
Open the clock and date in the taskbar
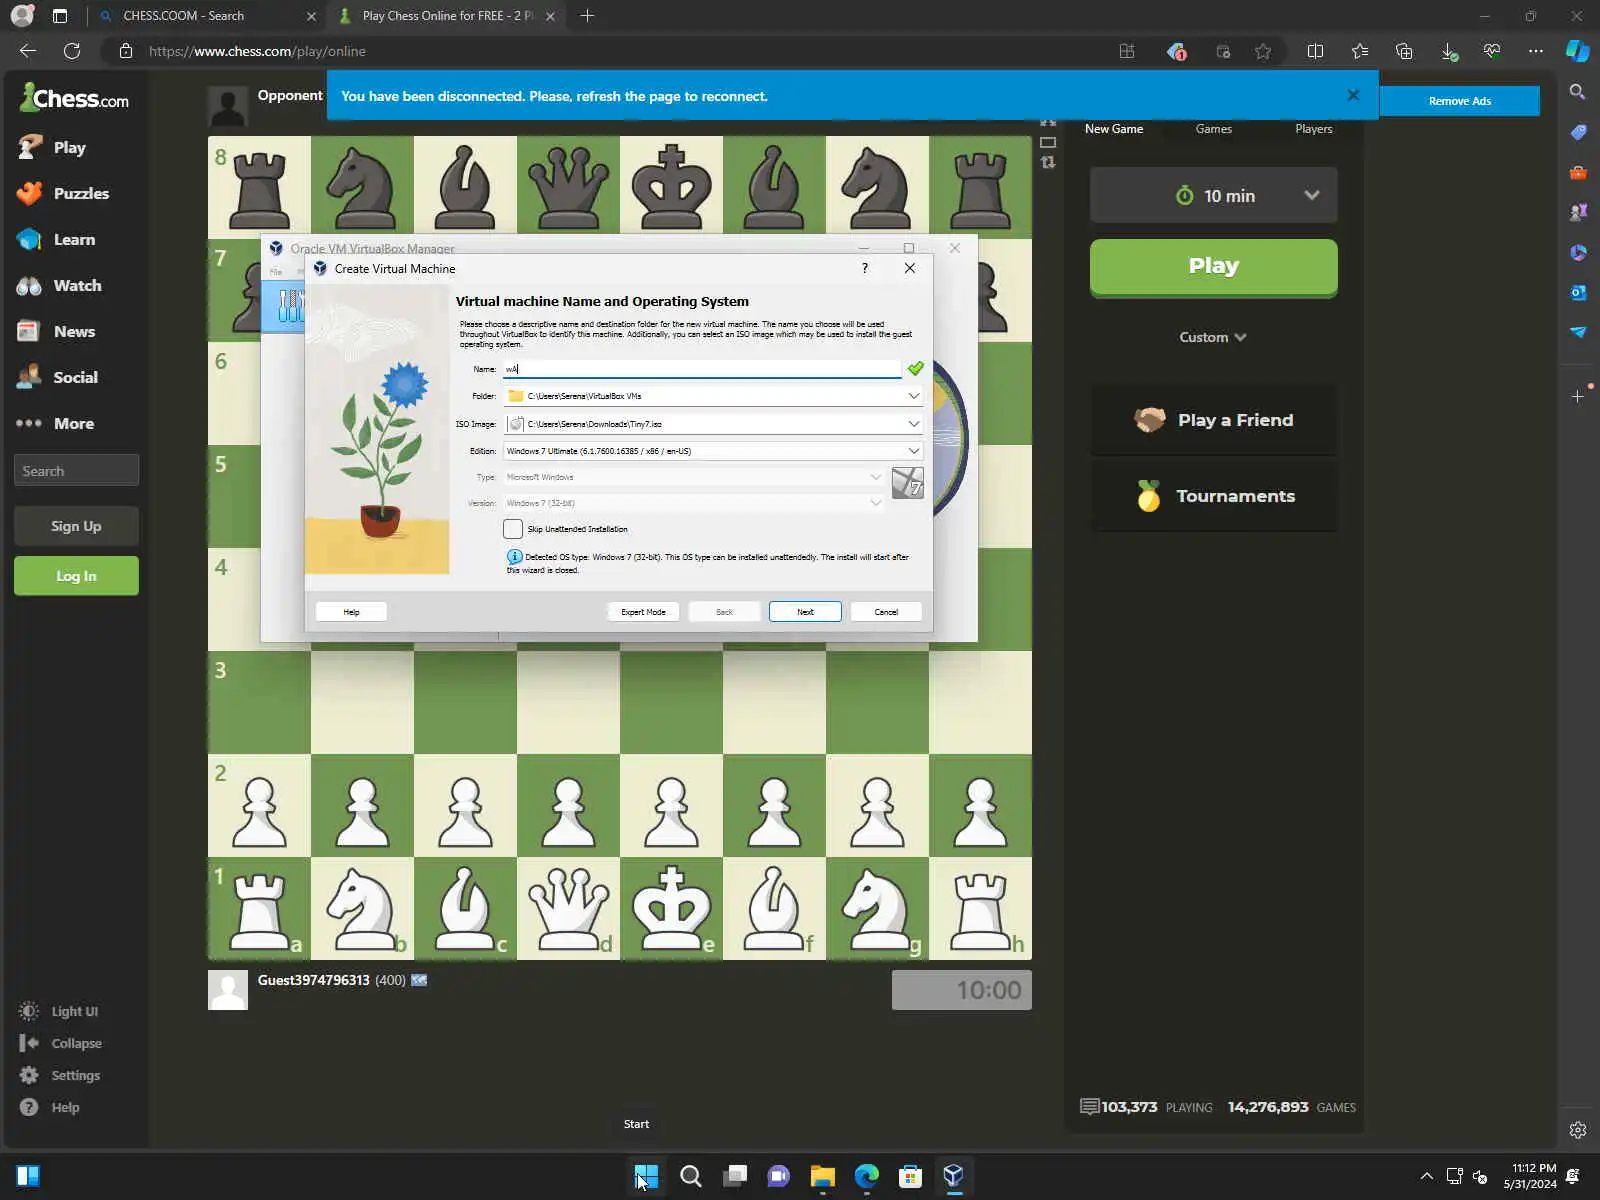[1530, 1176]
